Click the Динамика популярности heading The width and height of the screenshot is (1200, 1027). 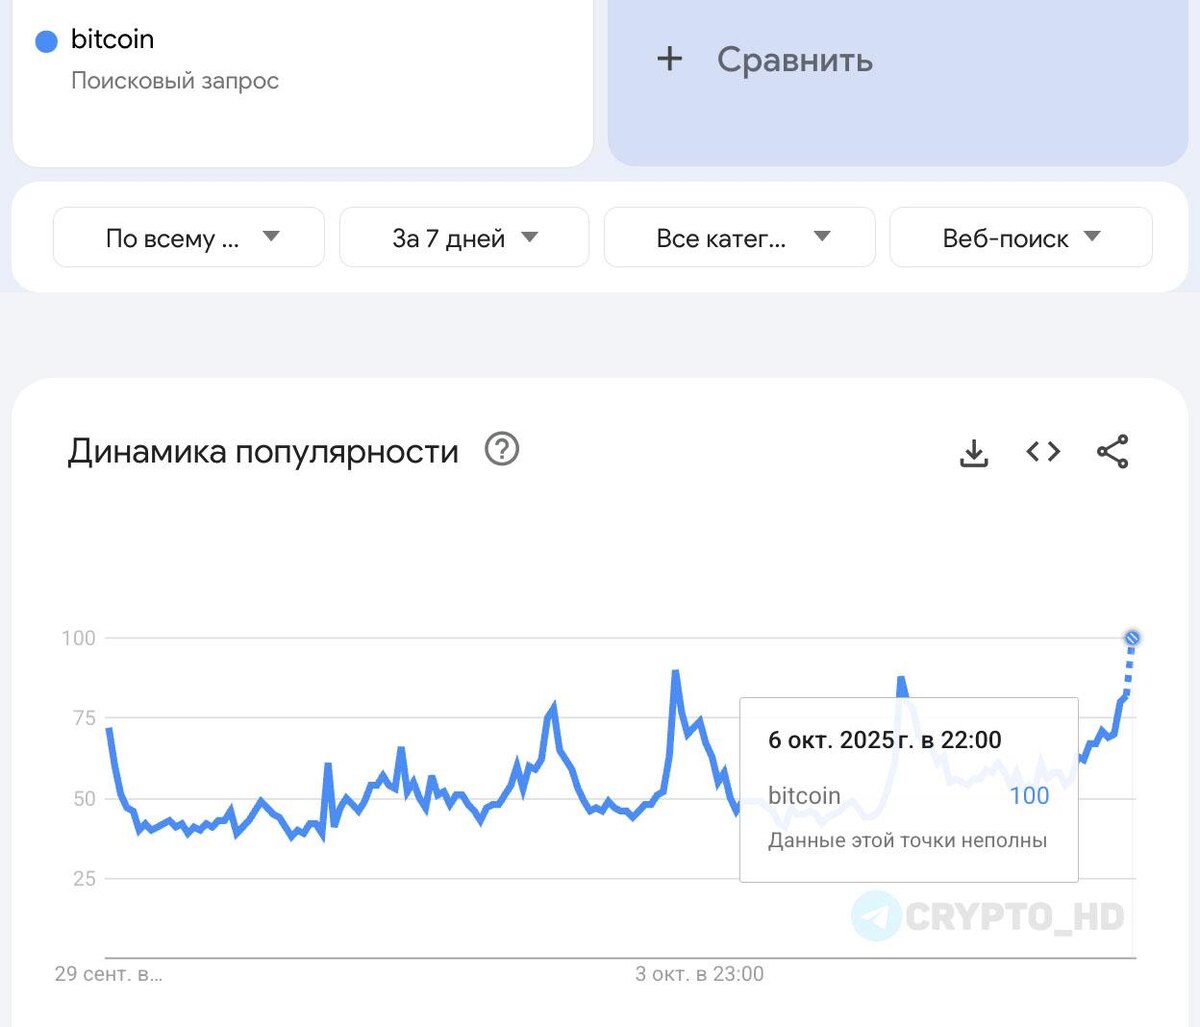click(x=263, y=452)
